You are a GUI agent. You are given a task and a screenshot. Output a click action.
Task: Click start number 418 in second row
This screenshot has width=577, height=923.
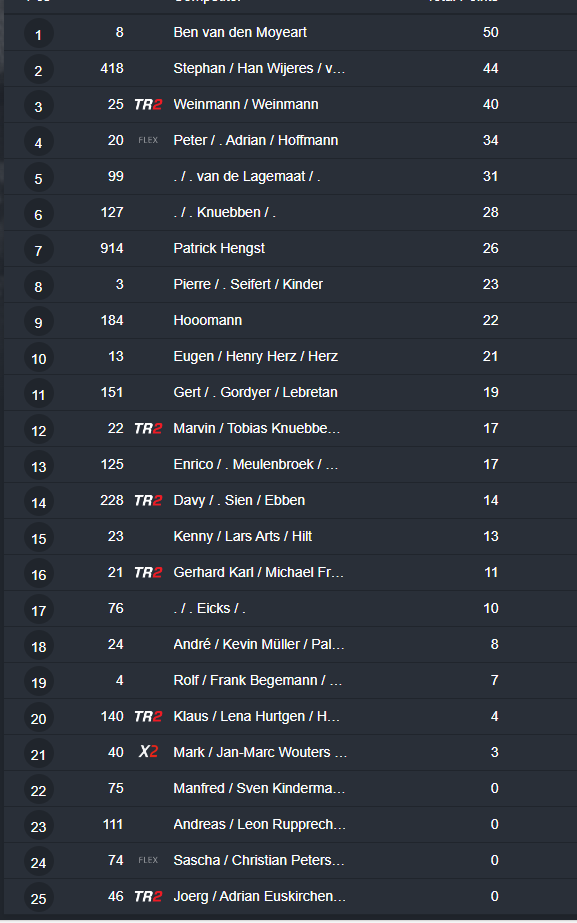coord(112,68)
